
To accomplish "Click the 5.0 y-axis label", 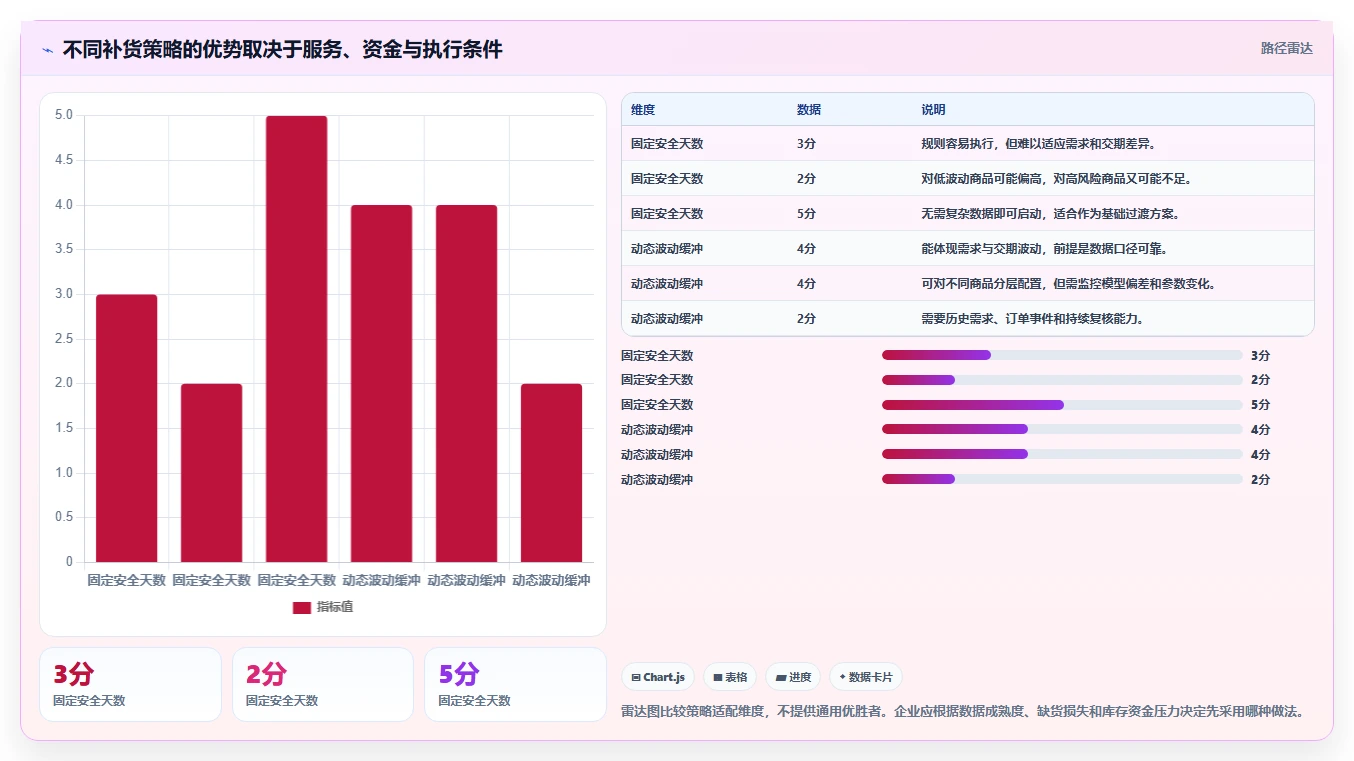I will [x=64, y=115].
